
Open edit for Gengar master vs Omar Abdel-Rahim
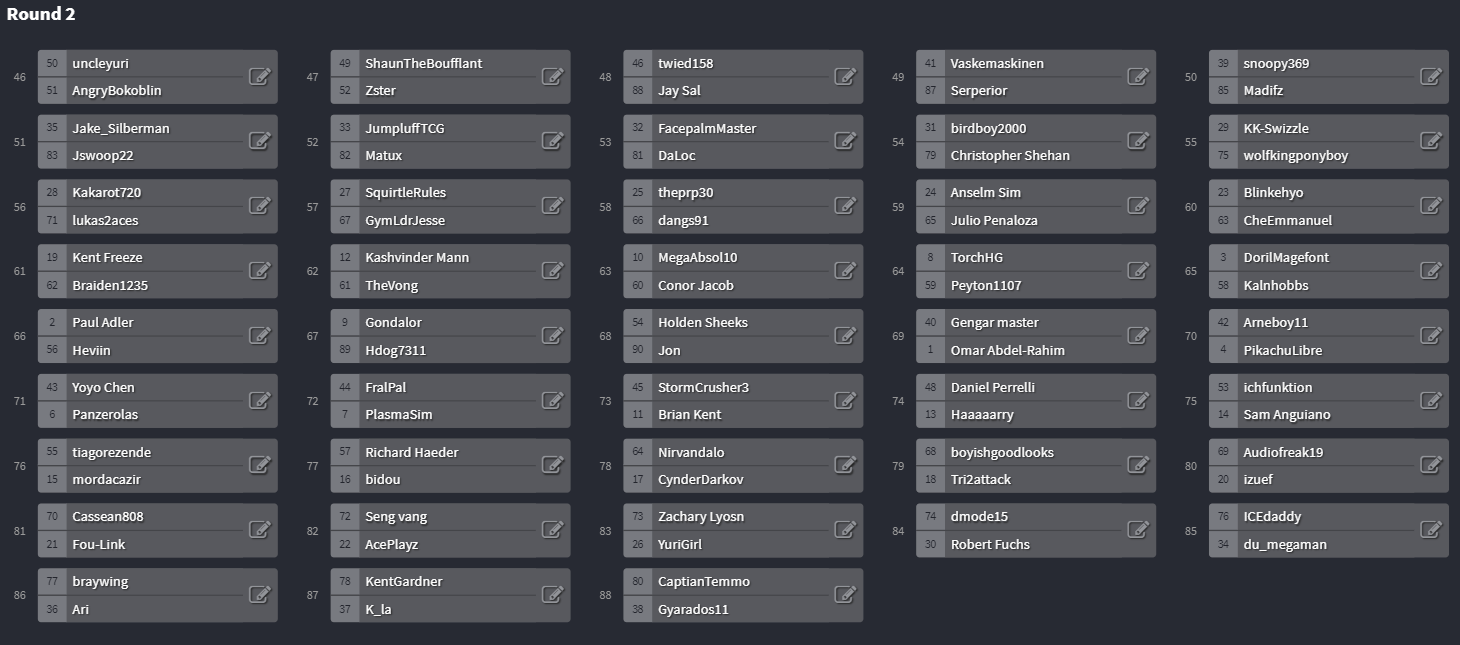tap(1138, 336)
